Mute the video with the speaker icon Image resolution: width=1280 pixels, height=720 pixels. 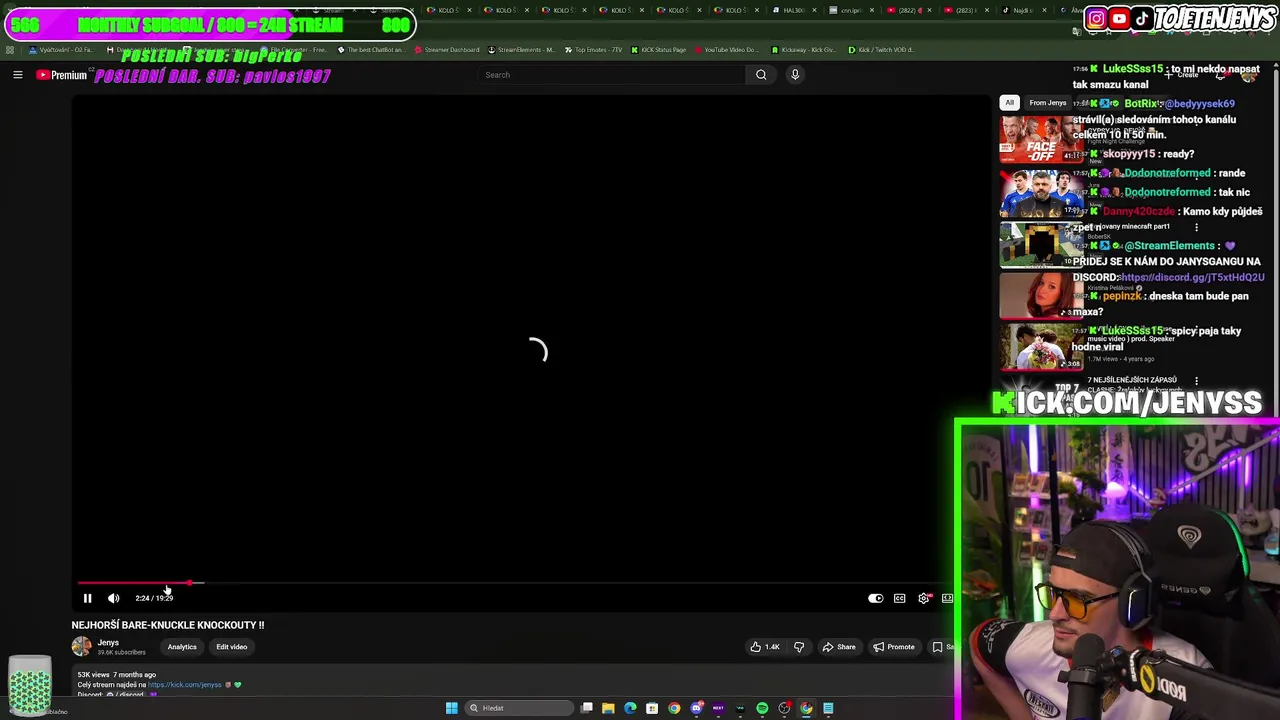coord(113,598)
